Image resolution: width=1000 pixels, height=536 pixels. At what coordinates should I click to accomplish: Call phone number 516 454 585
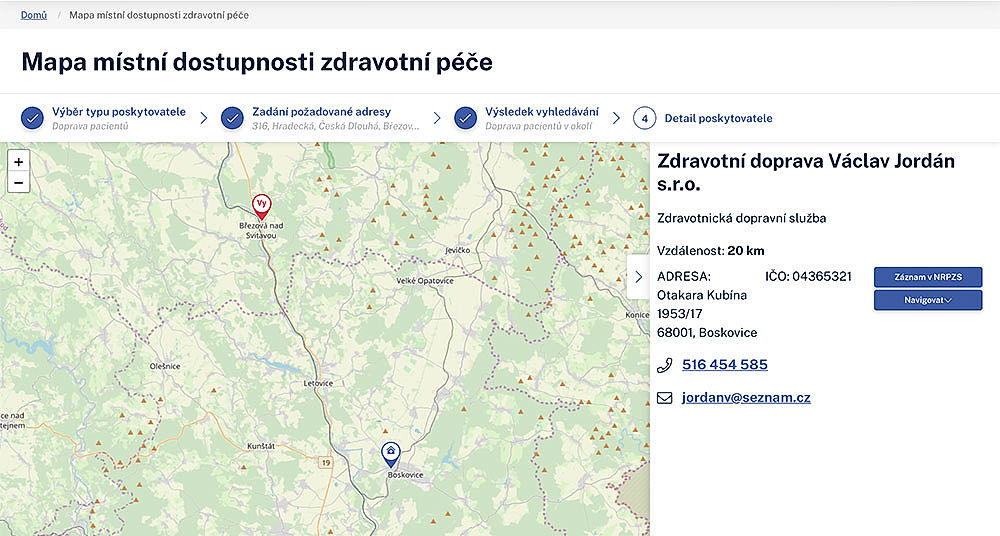pyautogui.click(x=724, y=365)
